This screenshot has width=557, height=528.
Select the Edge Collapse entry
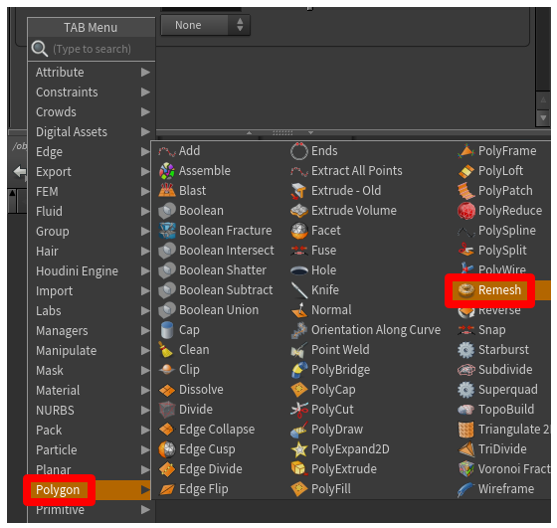[x=217, y=430]
